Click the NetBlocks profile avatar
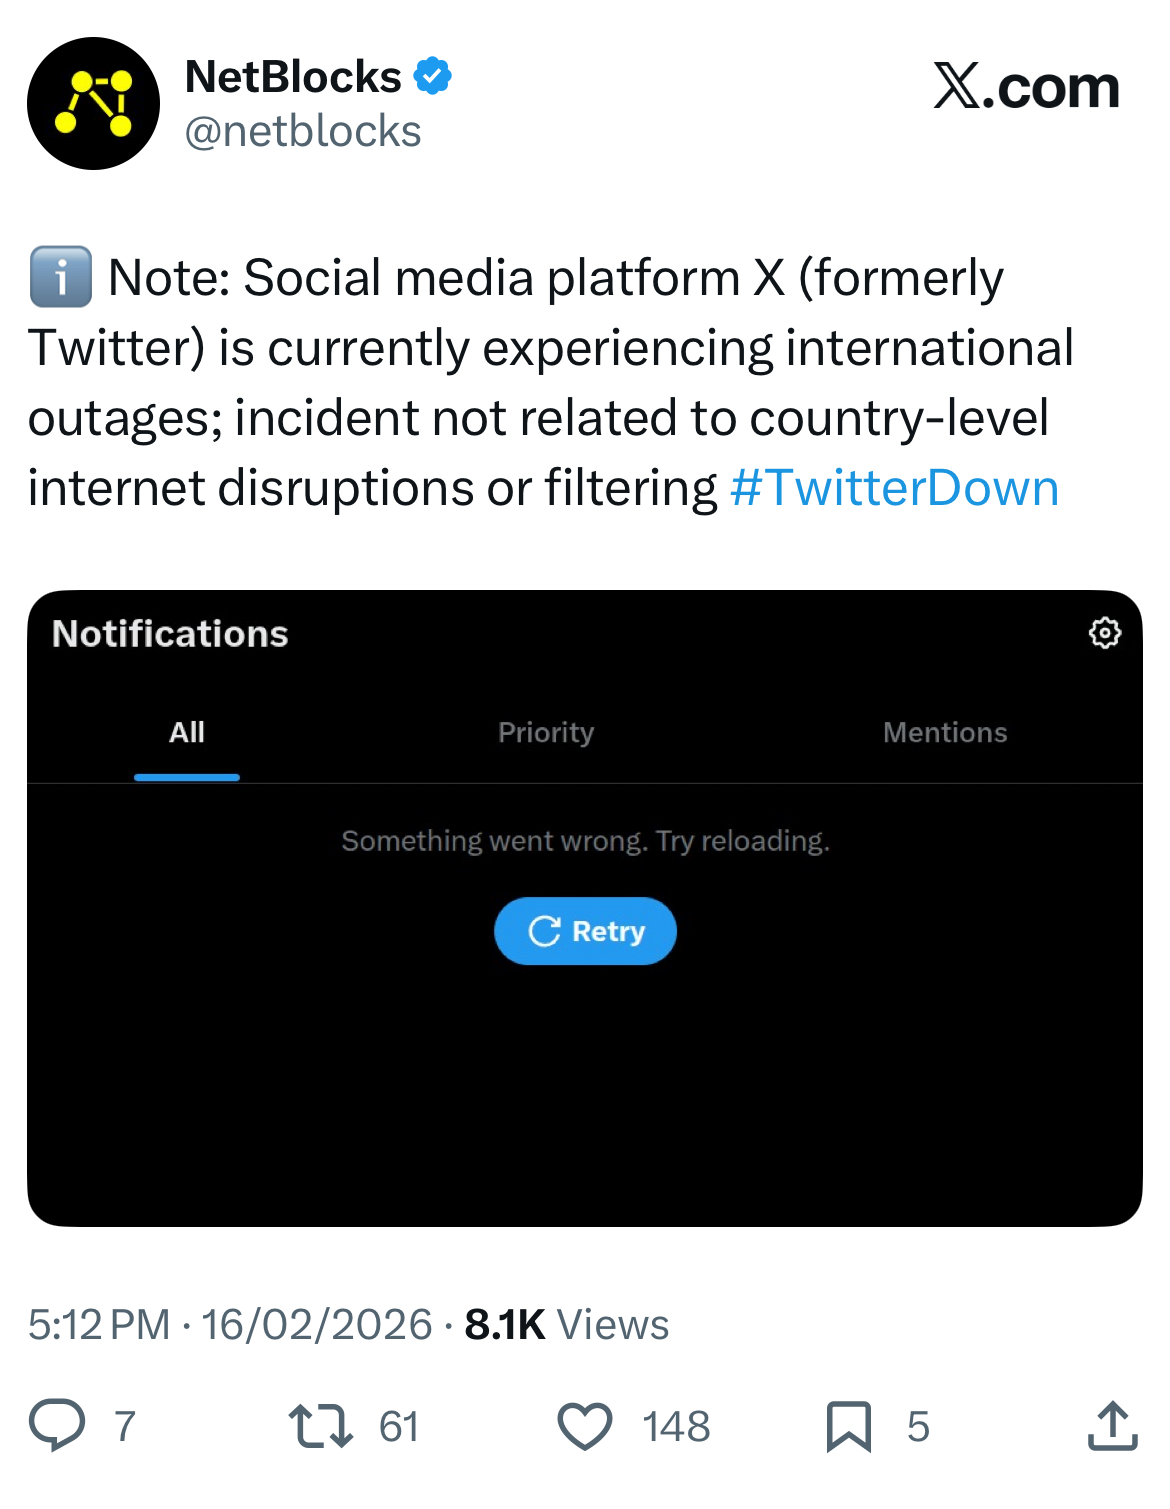The height and width of the screenshot is (1509, 1170). point(93,104)
